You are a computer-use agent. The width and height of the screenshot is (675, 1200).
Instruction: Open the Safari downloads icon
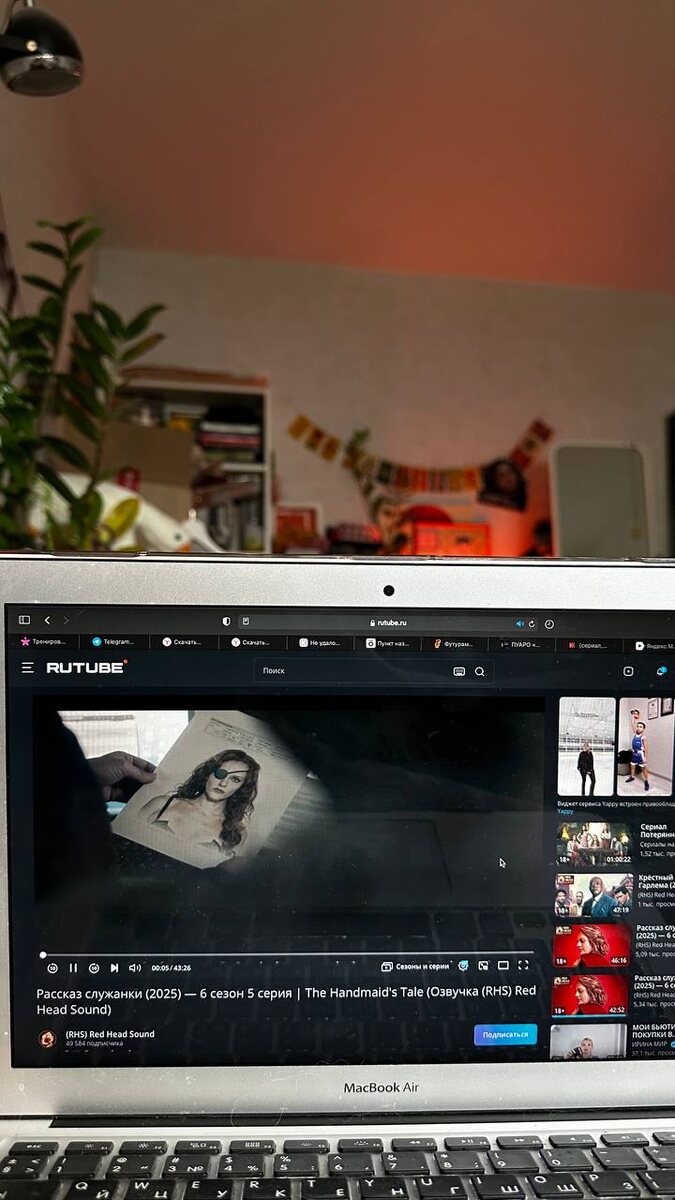(x=549, y=623)
